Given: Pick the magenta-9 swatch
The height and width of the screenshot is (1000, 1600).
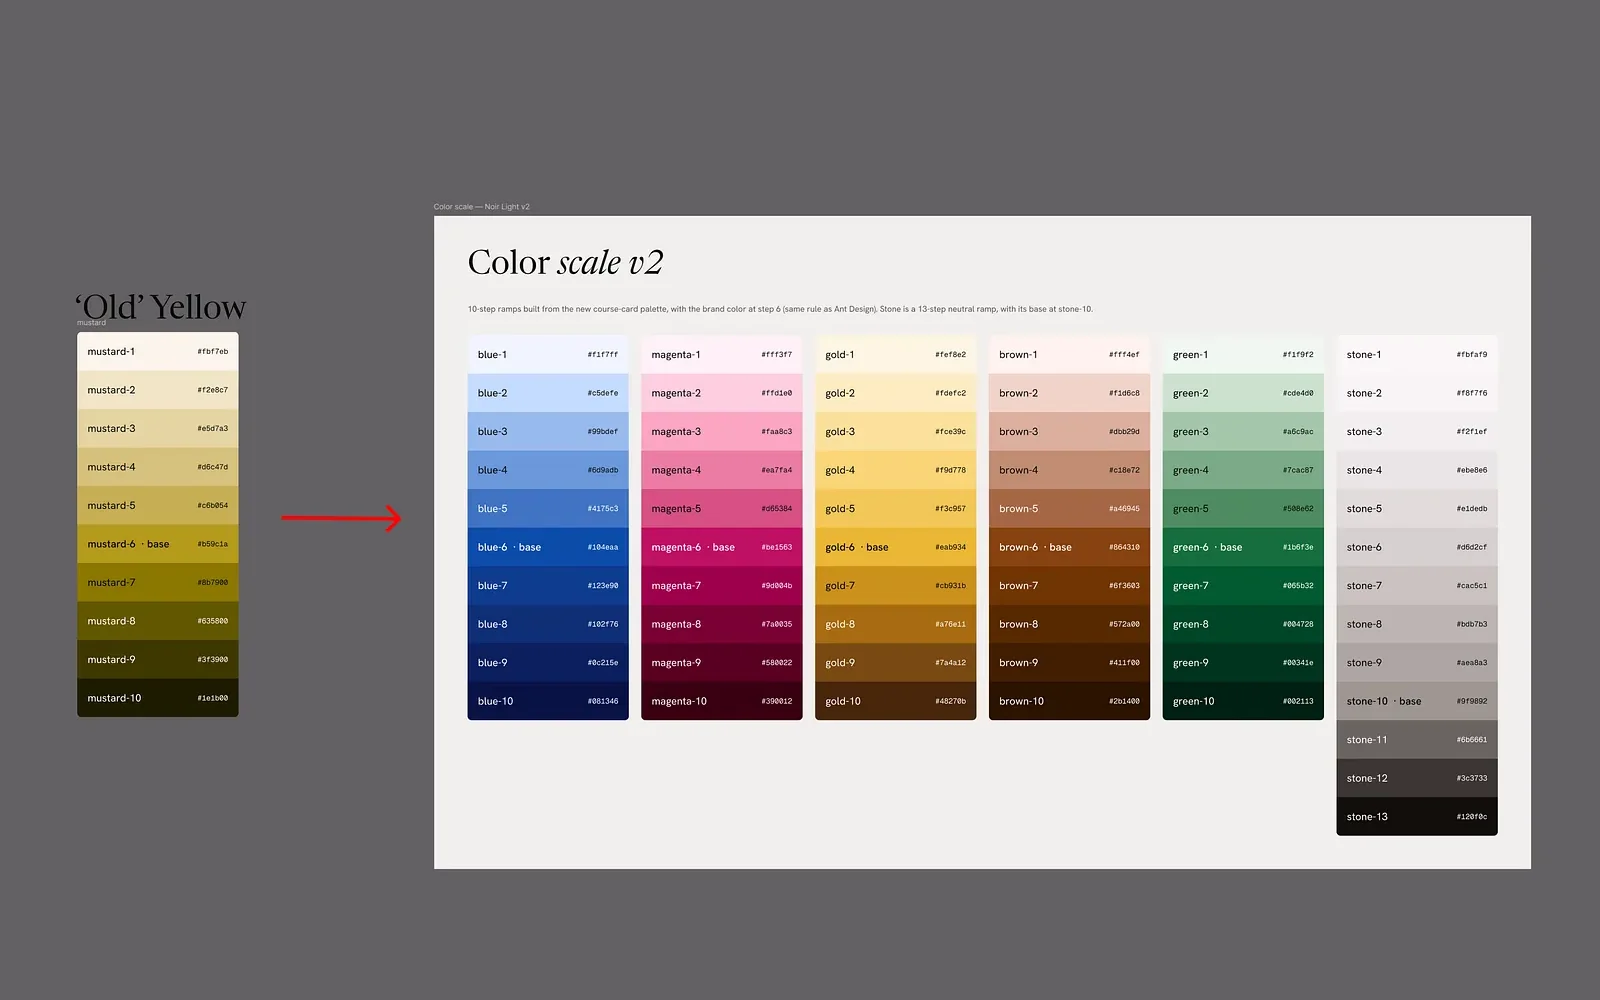Looking at the screenshot, I should pyautogui.click(x=722, y=663).
